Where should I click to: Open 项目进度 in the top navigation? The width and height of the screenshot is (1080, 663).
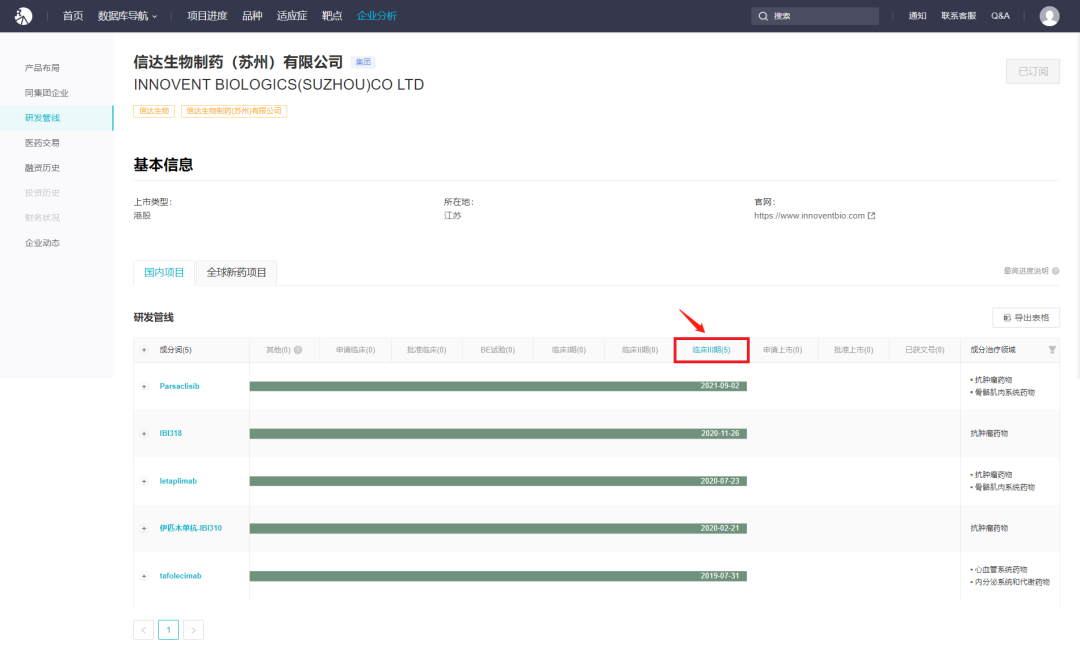click(207, 16)
